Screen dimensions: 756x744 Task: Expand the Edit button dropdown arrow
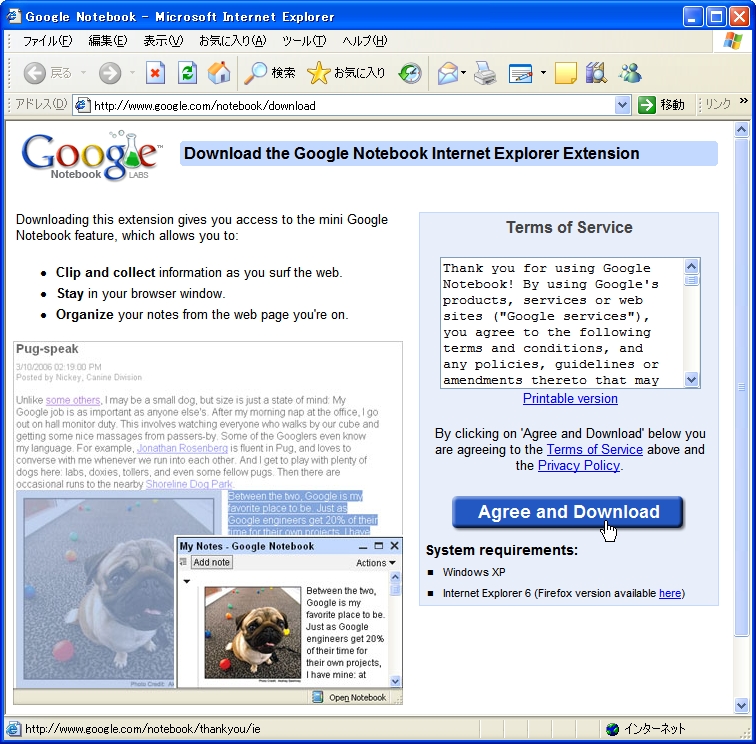click(x=543, y=73)
